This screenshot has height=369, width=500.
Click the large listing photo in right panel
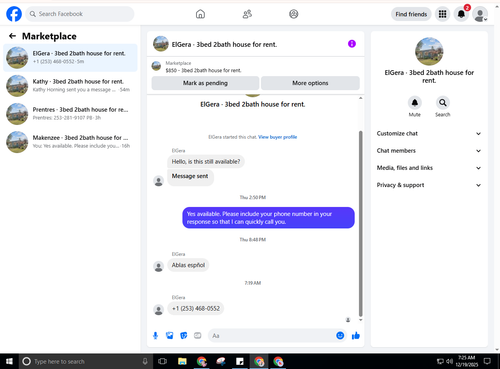(429, 51)
